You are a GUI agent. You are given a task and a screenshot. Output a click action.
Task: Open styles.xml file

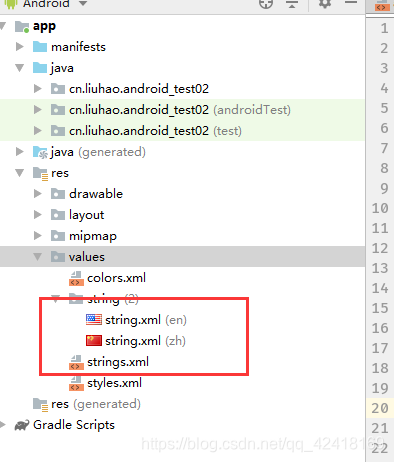(114, 383)
